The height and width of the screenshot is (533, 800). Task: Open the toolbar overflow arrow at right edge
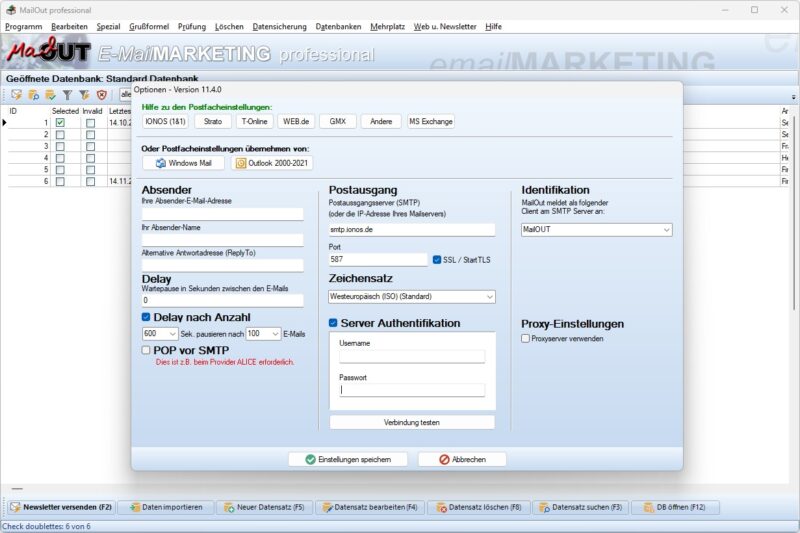pos(793,97)
